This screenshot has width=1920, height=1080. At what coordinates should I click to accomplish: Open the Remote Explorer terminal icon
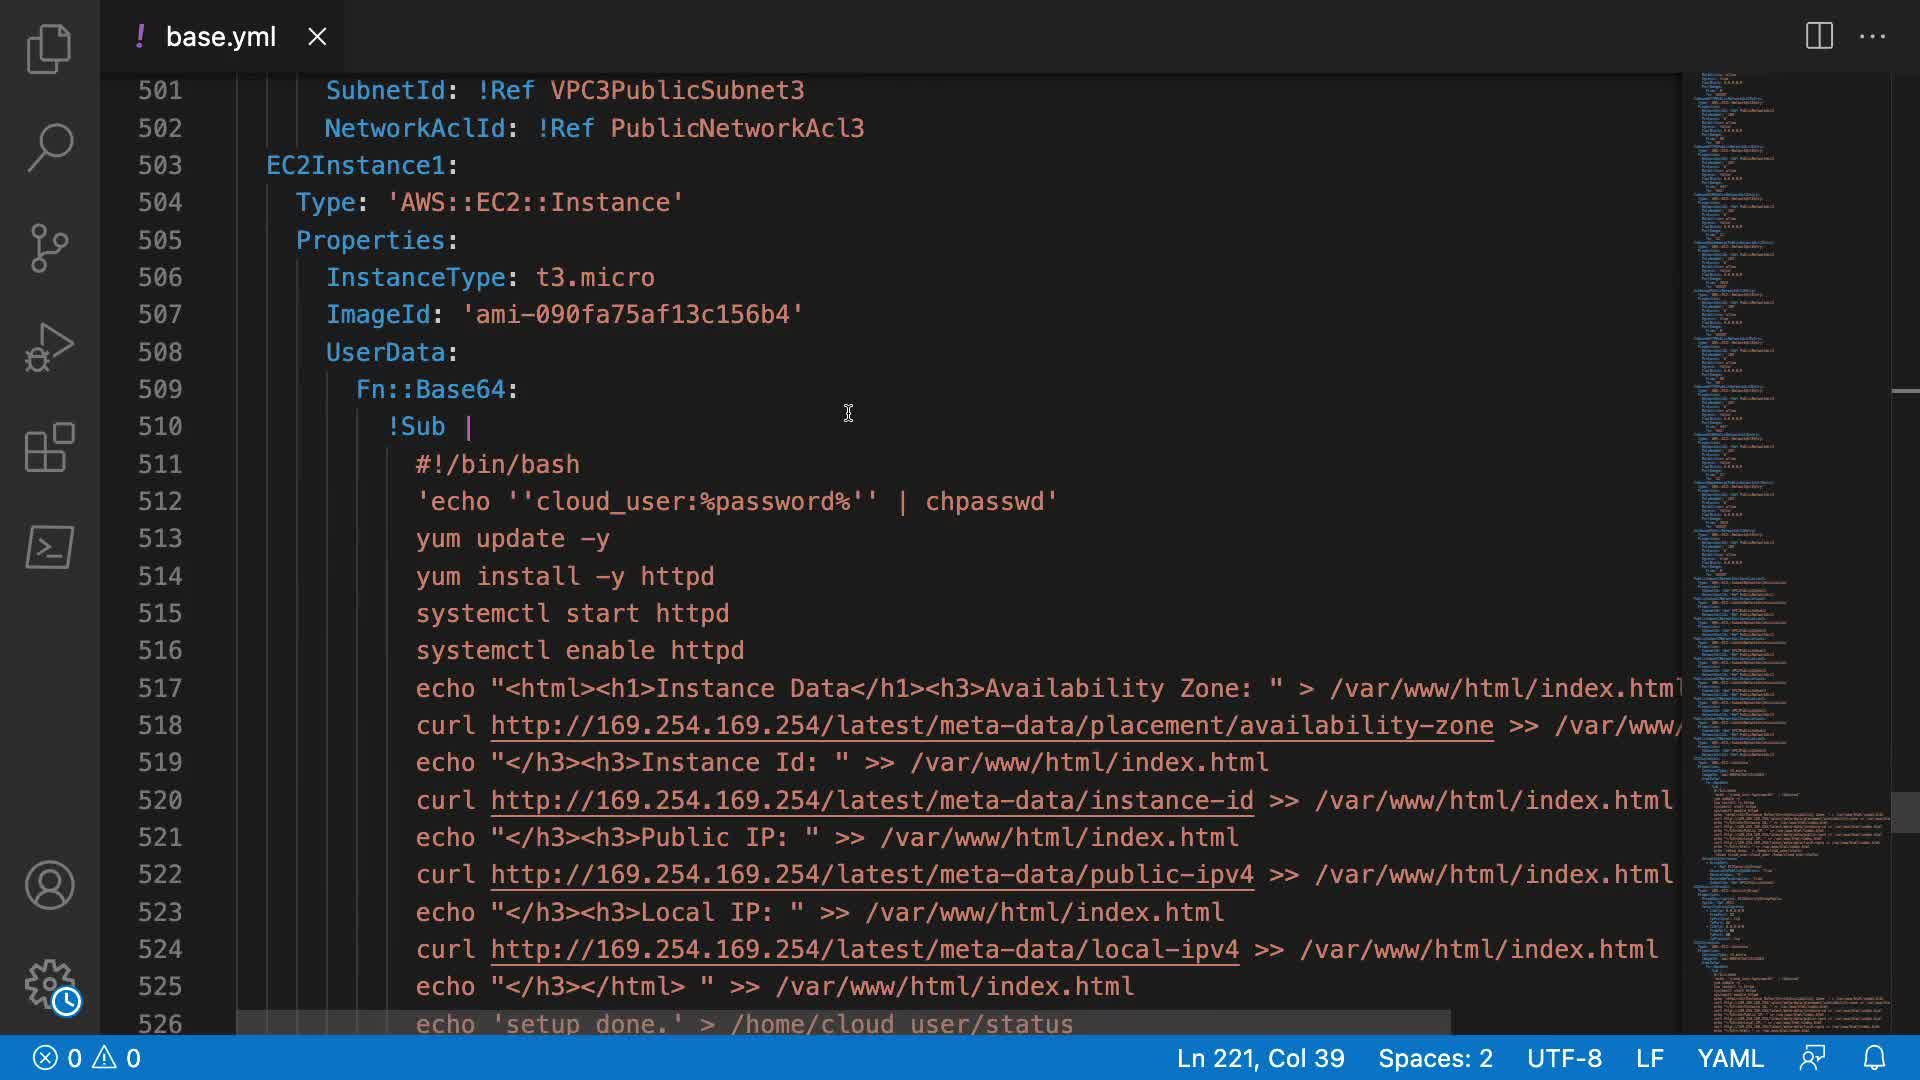[49, 547]
